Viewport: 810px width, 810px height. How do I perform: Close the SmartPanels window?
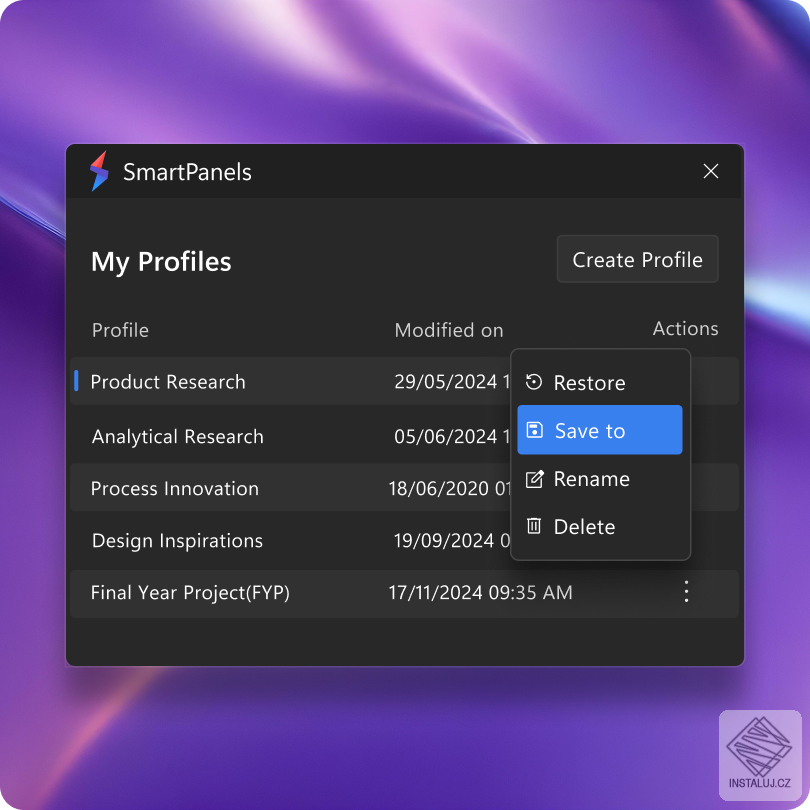click(x=711, y=171)
